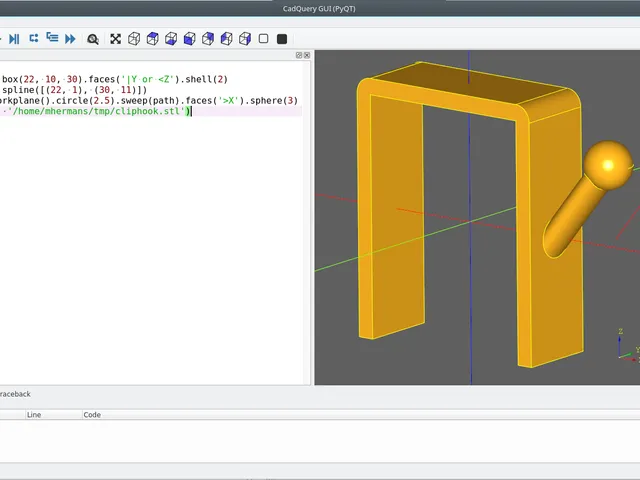The width and height of the screenshot is (640, 480).
Task: Switch to front view cube
Action: pyautogui.click(x=189, y=39)
